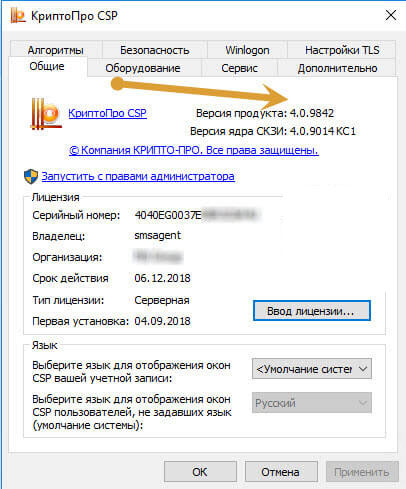Screen dimensions: 406x489
Task: Close the КриптоПро CSP dialog
Action: 391,15
